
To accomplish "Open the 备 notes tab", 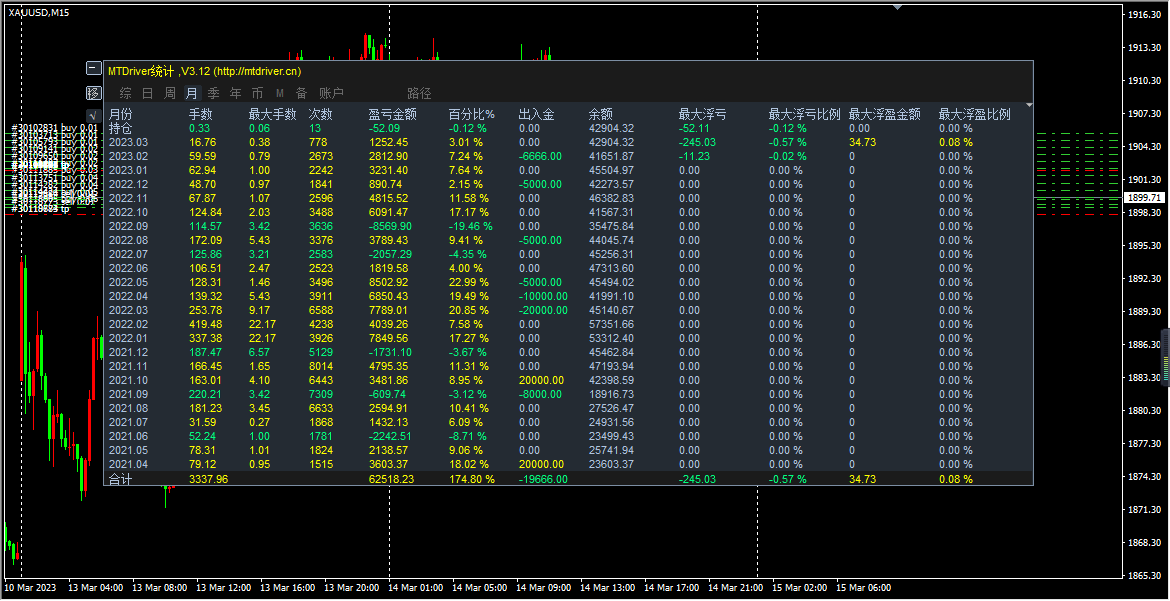I will point(301,93).
